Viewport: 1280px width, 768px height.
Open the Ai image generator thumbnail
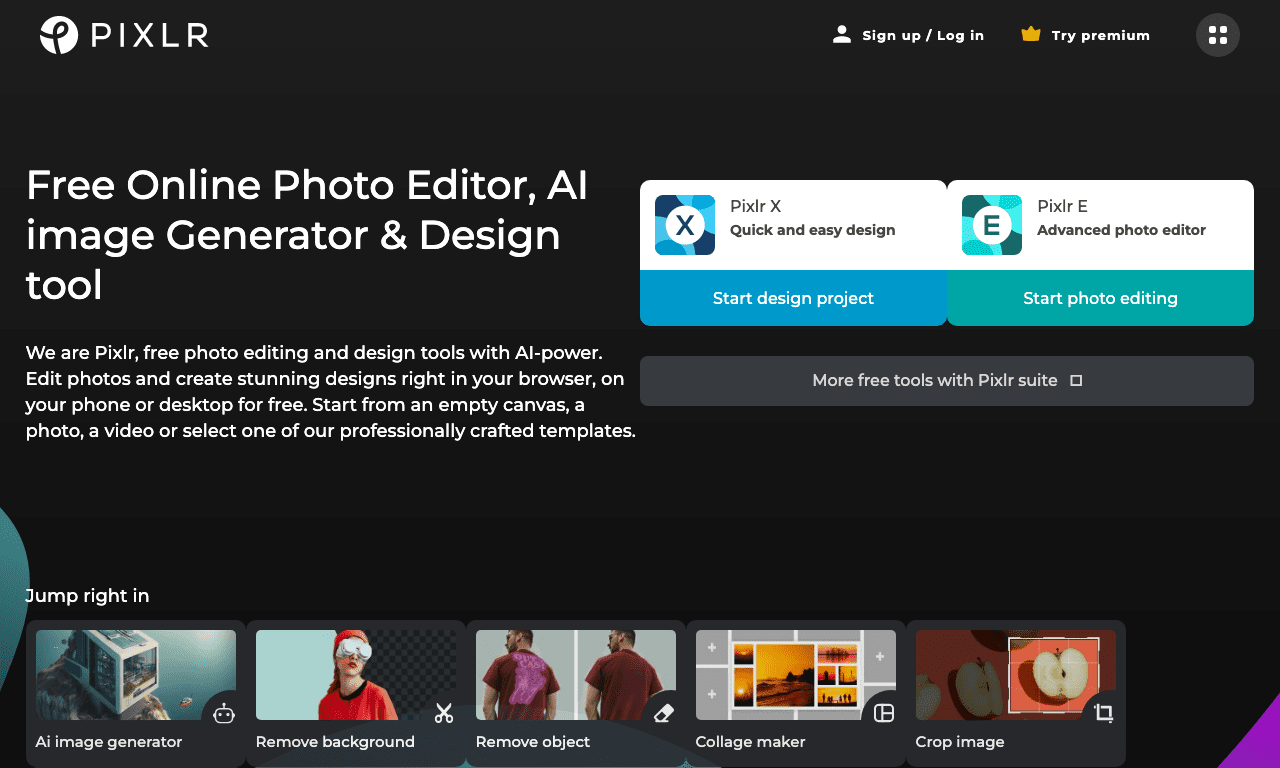coord(136,675)
